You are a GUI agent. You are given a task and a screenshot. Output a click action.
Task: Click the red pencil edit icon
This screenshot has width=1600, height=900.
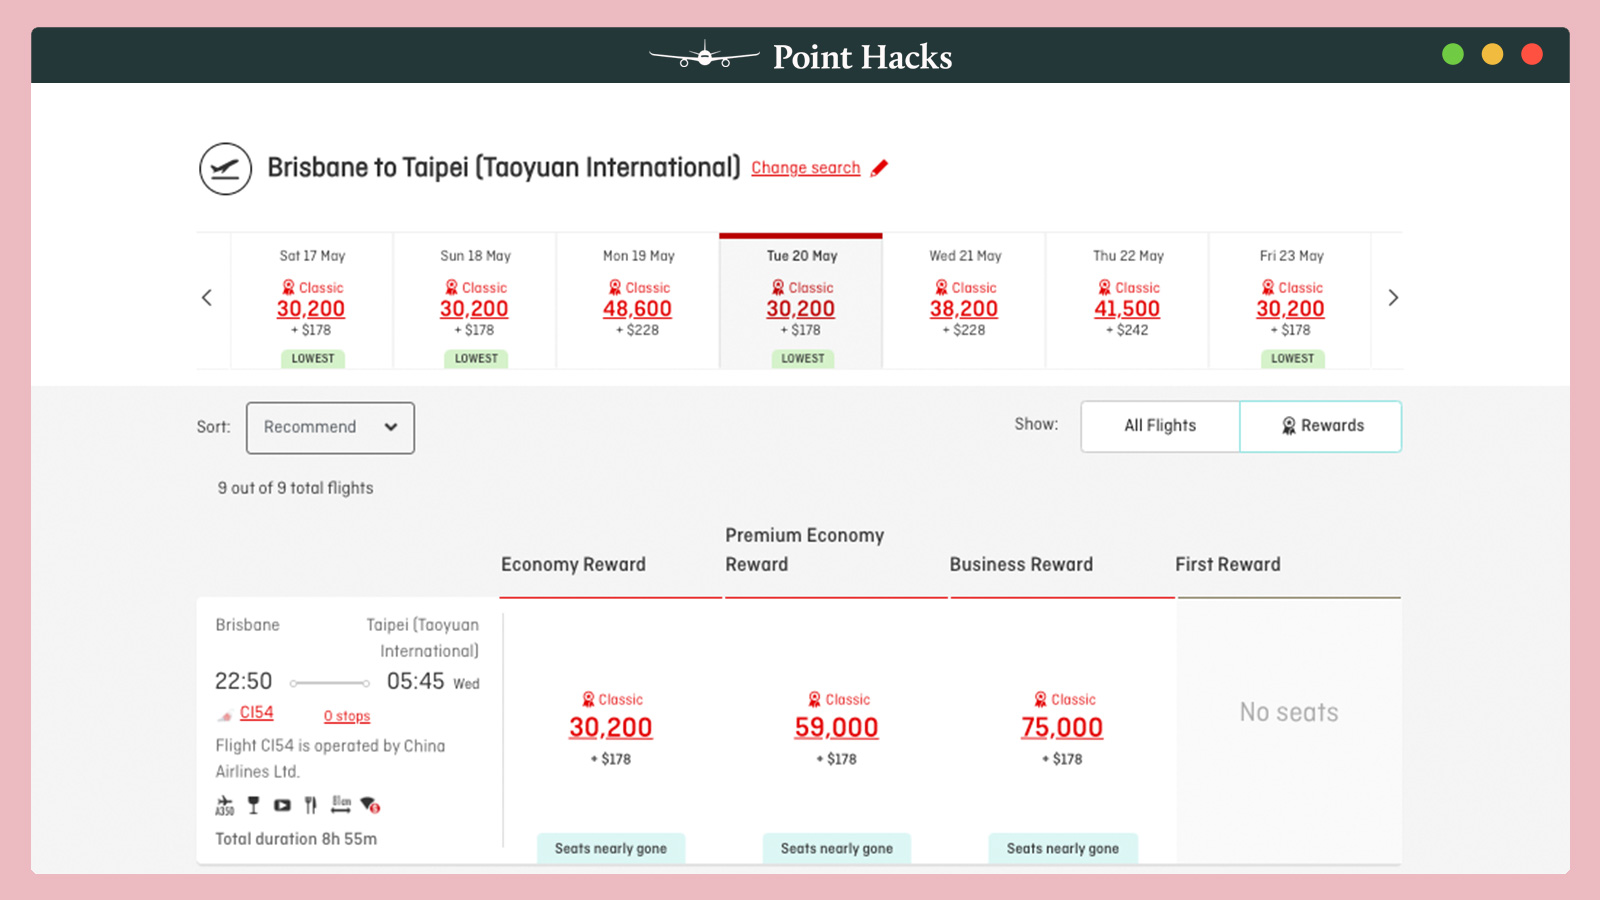point(879,168)
